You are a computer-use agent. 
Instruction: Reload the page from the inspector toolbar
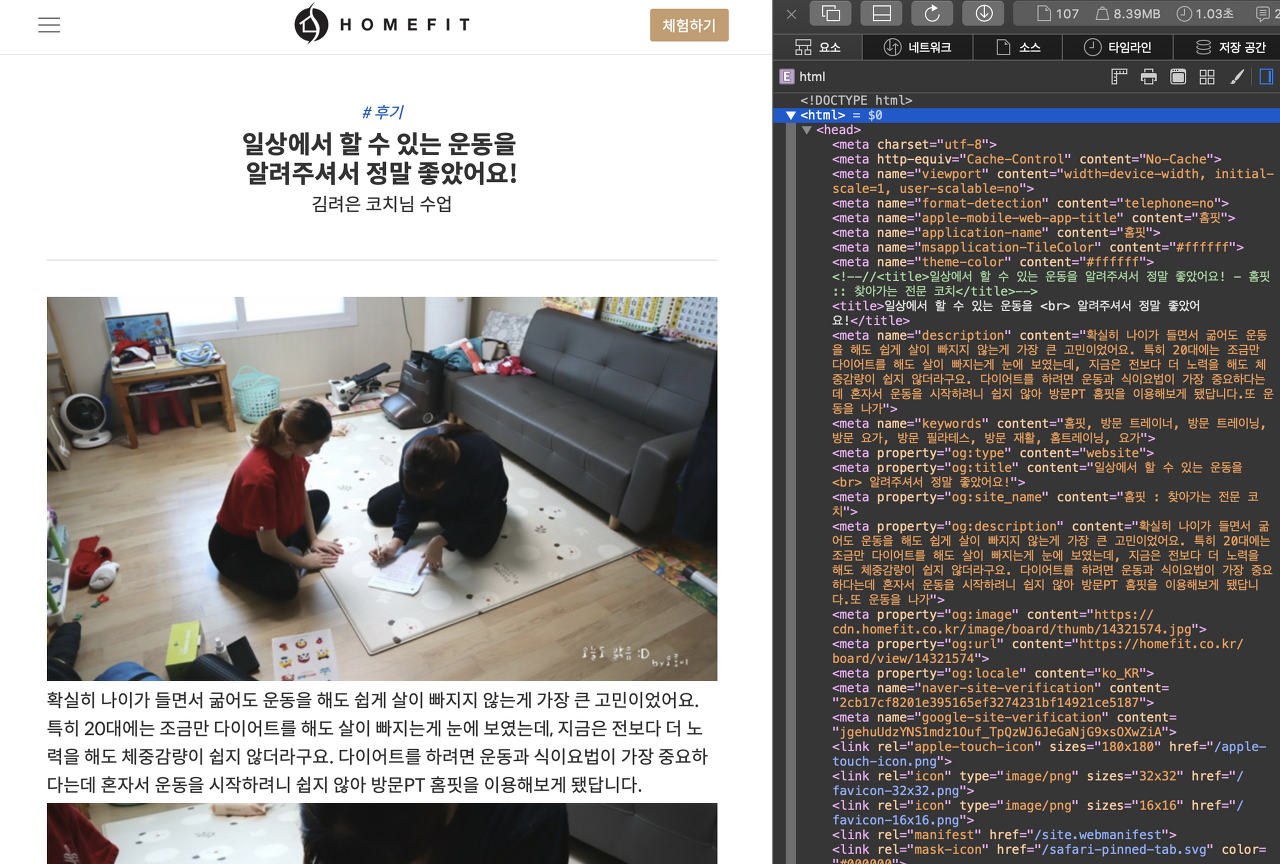[x=930, y=13]
